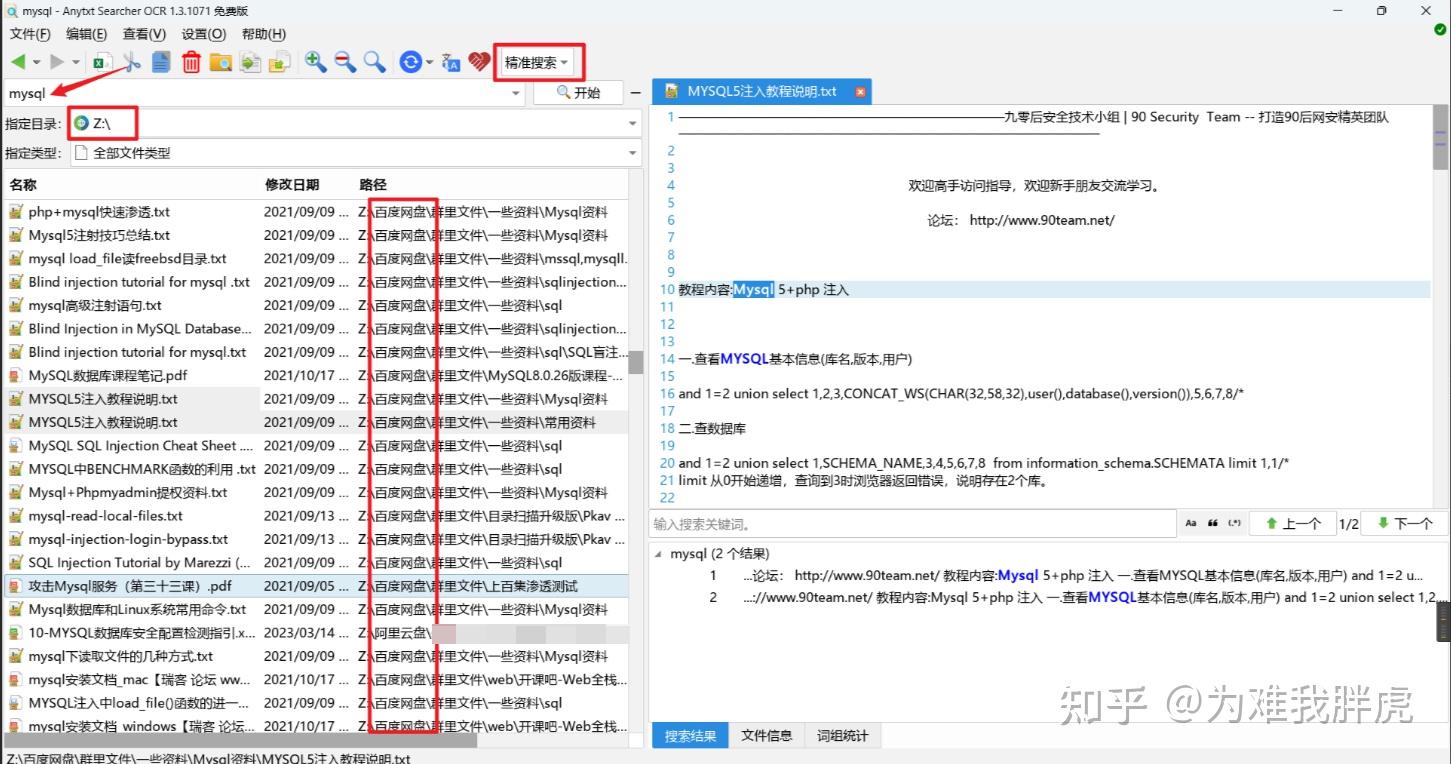Screen dimensions: 1451x764
Task: Activate the Zoom In magnifier icon
Action: click(x=314, y=61)
